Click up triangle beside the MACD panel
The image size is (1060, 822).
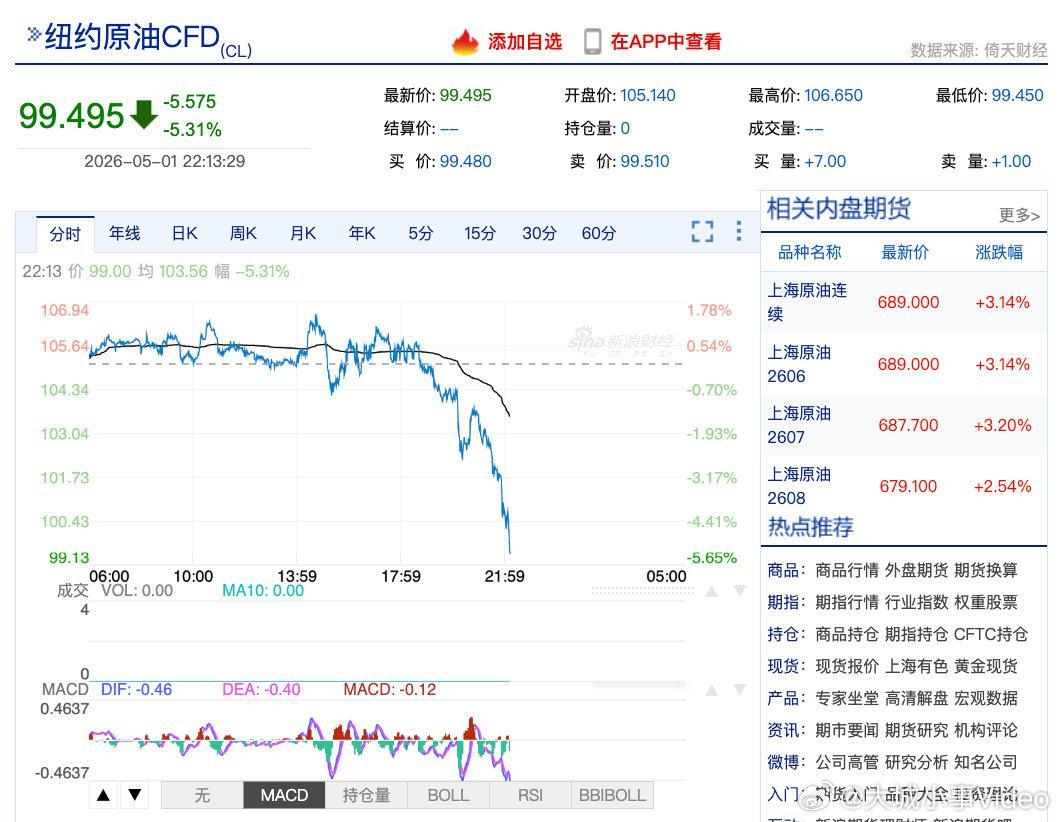(712, 690)
